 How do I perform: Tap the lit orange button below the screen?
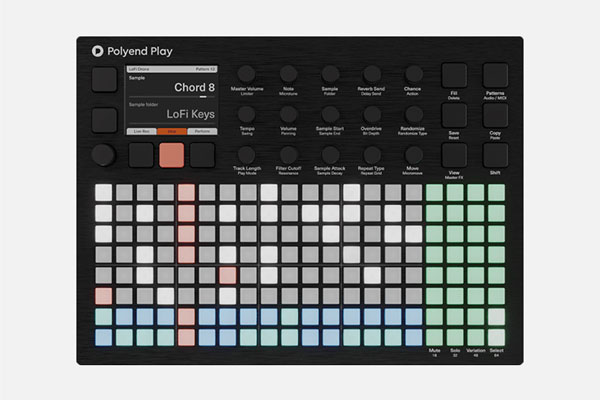pos(171,155)
